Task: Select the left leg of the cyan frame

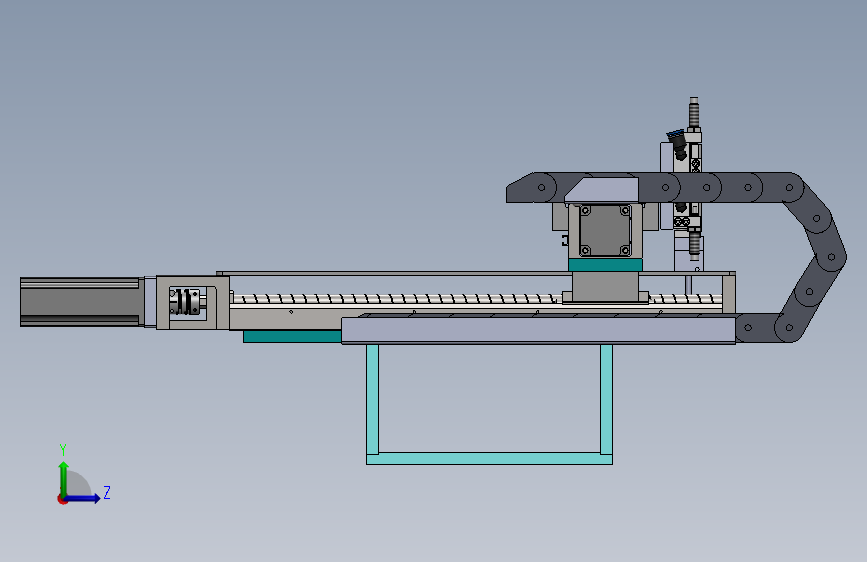Action: [373, 399]
